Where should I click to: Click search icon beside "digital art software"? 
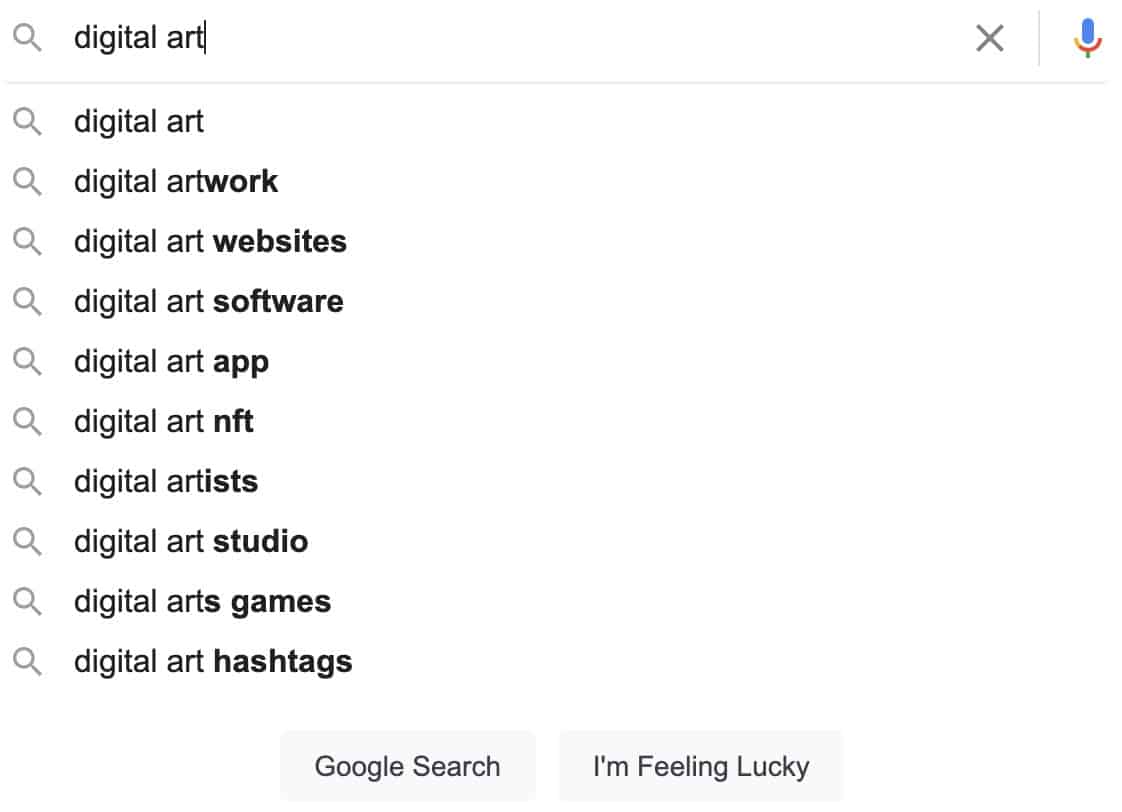pos(28,302)
